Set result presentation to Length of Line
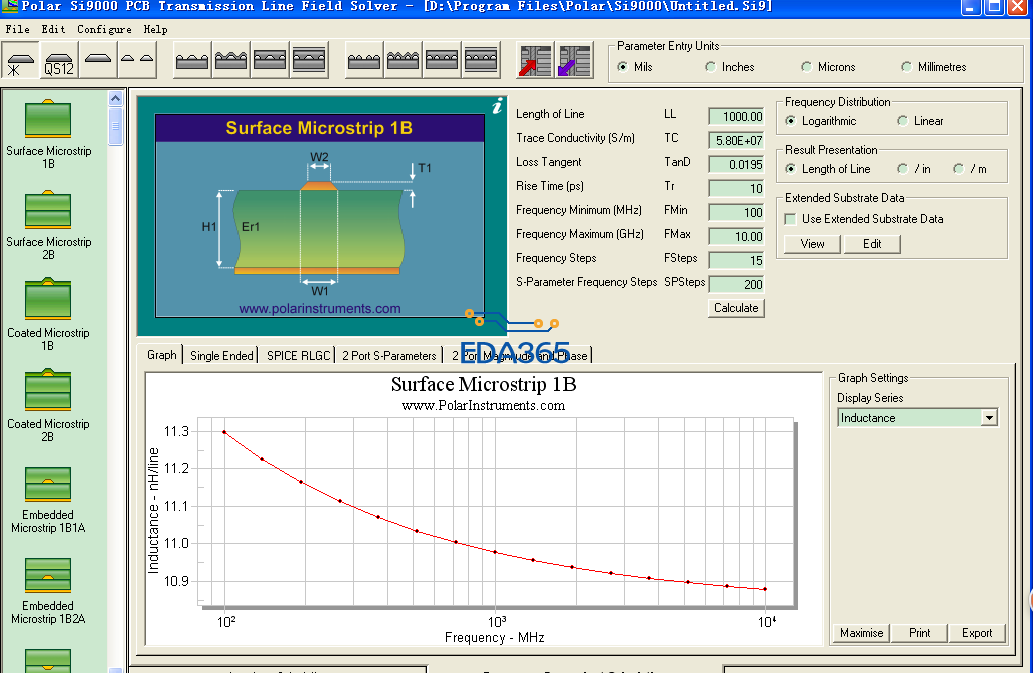Viewport: 1033px width, 673px height. (828, 169)
